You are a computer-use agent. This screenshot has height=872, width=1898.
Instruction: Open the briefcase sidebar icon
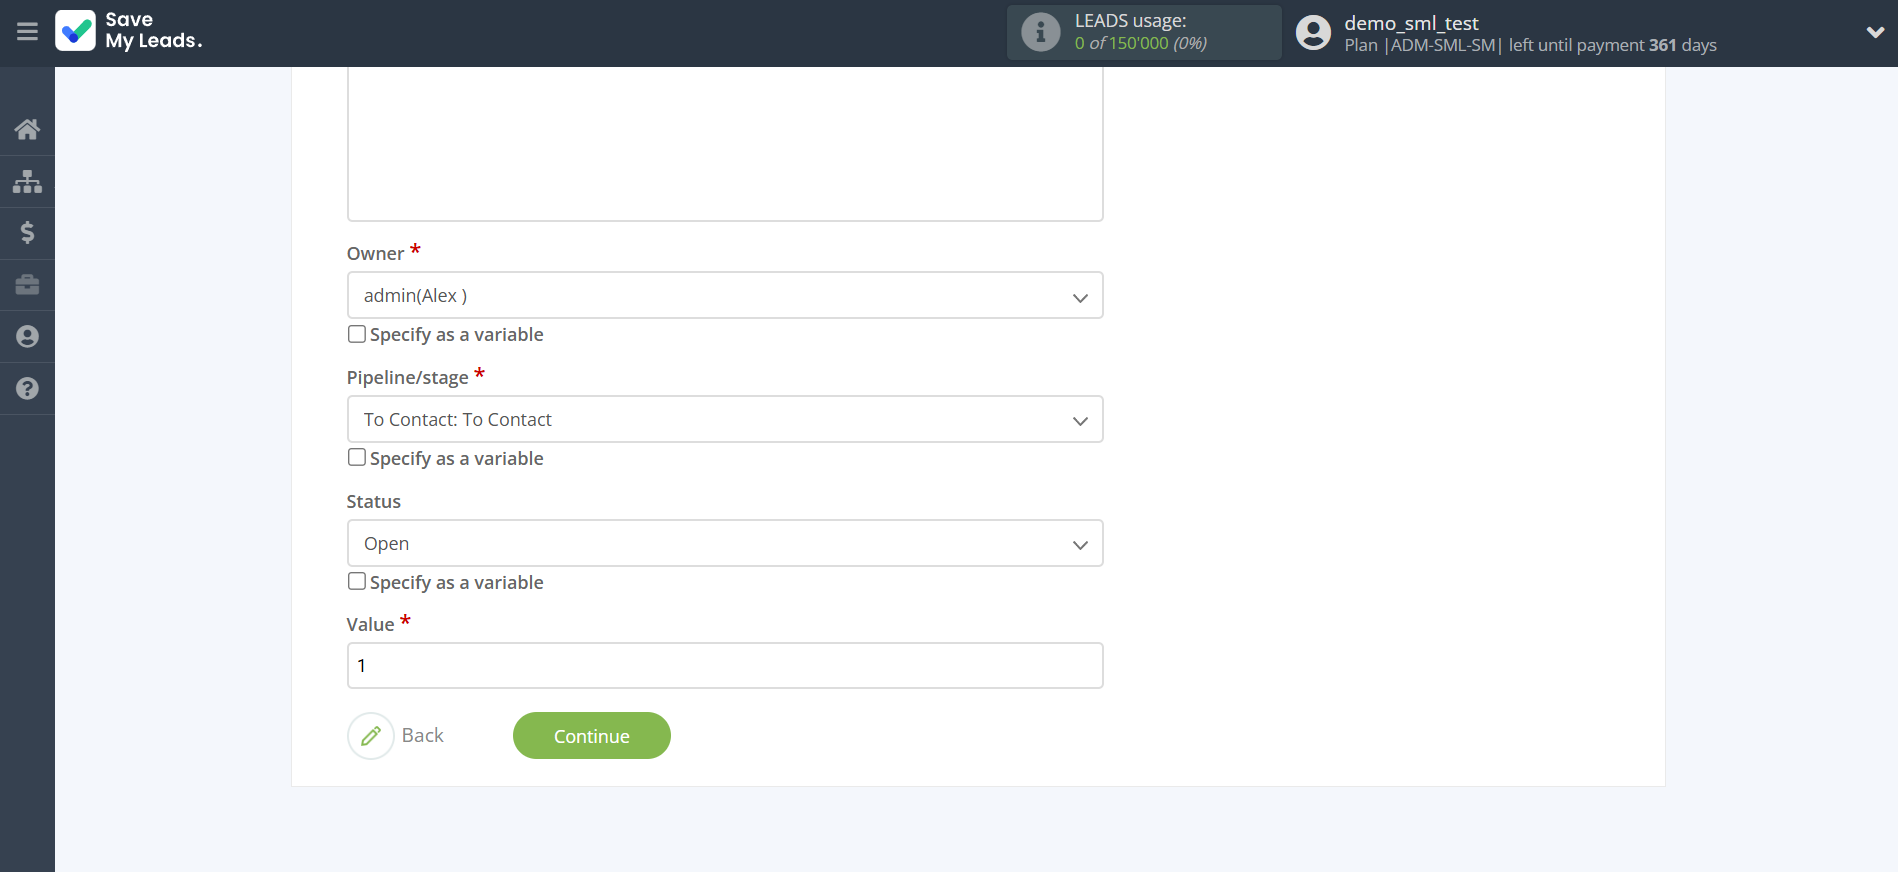click(27, 285)
